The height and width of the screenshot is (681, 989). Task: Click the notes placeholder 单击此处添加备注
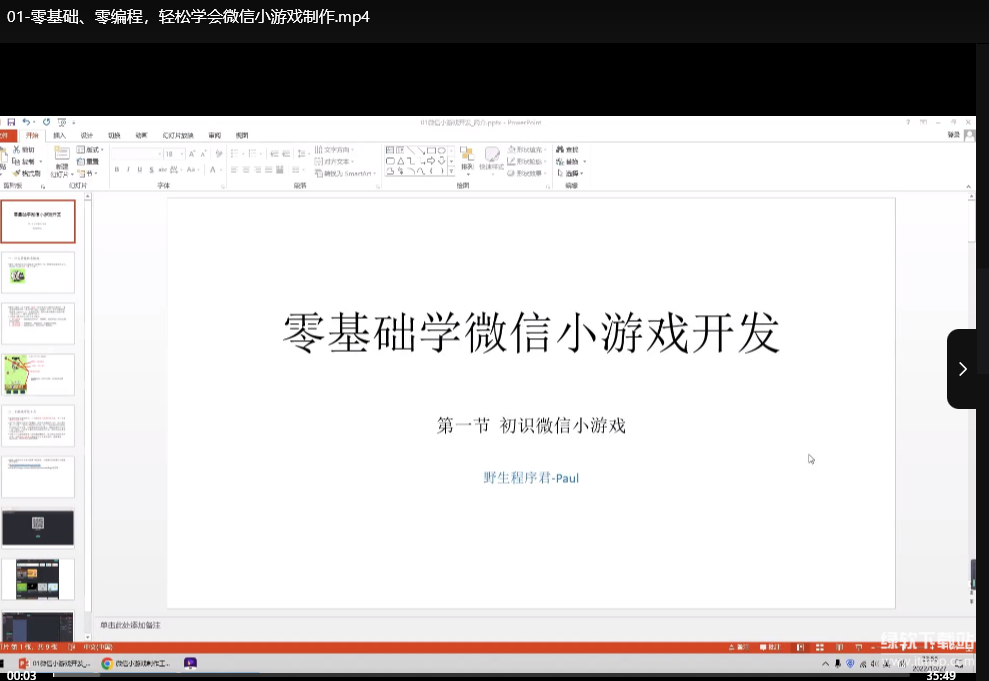click(x=130, y=625)
